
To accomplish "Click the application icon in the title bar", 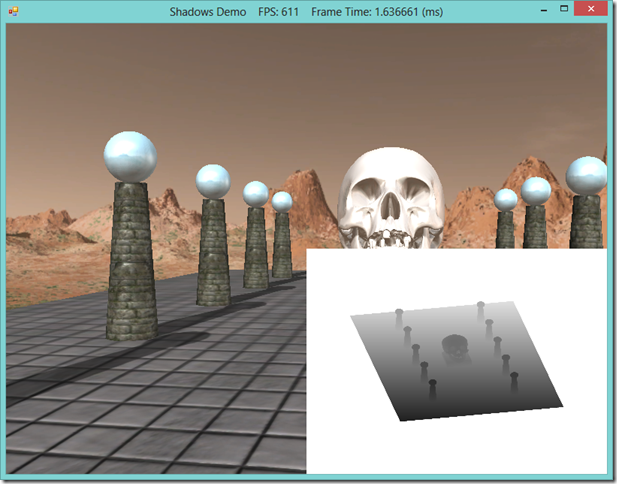I will 14,10.
